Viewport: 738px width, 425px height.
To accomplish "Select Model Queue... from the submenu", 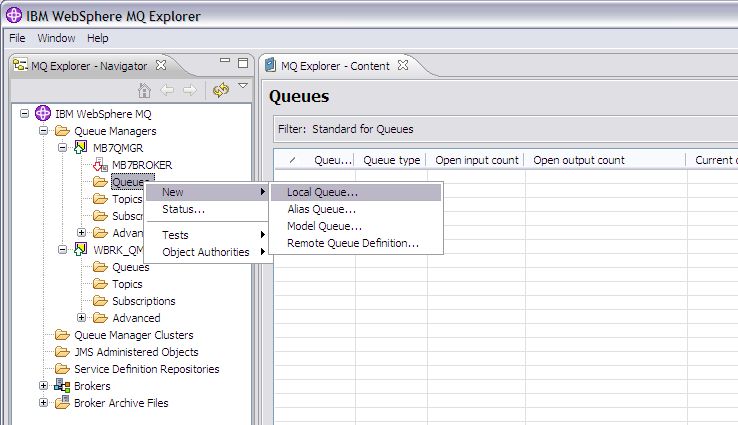I will [x=356, y=226].
